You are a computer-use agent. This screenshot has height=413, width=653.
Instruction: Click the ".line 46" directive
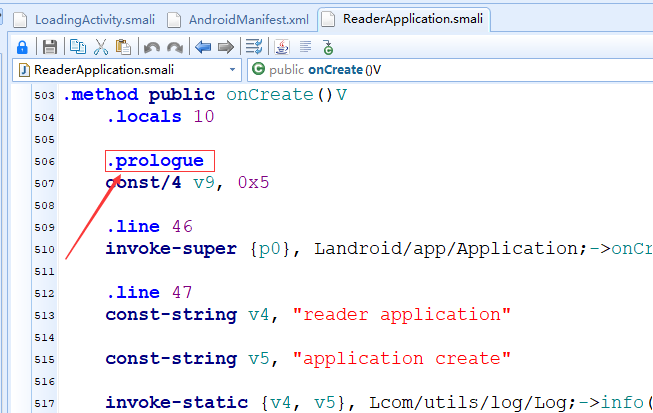[150, 227]
